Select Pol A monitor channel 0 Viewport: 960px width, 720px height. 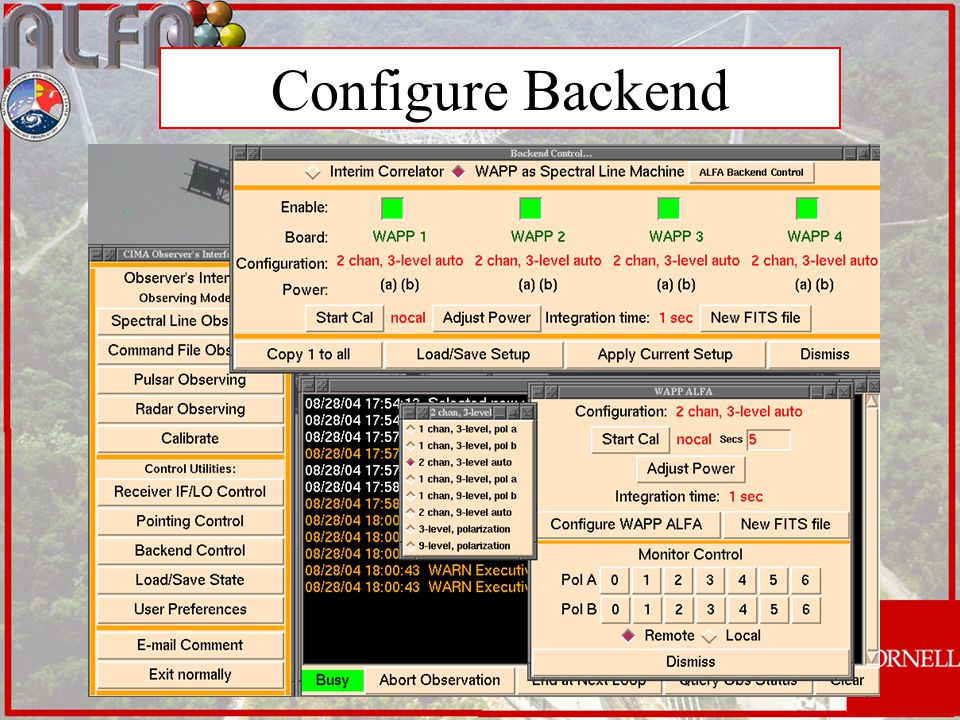615,580
